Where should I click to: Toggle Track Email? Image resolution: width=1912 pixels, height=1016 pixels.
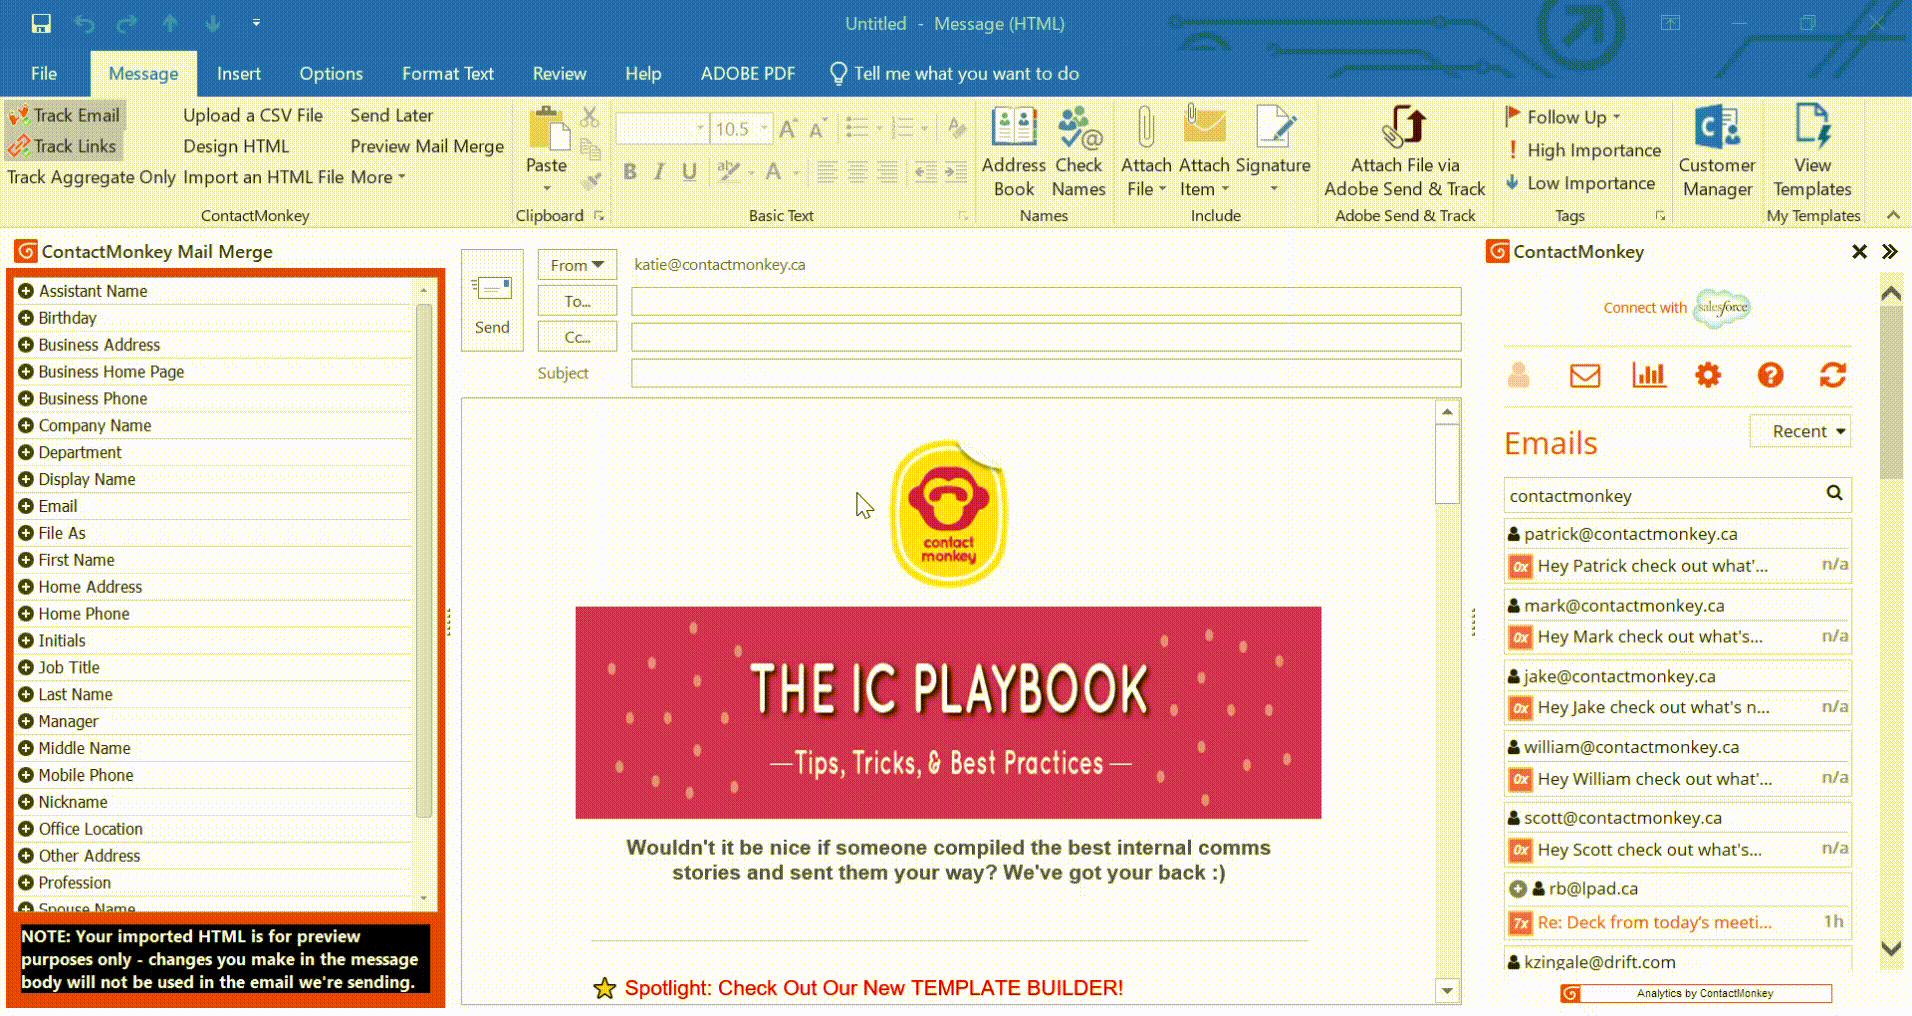[x=64, y=115]
